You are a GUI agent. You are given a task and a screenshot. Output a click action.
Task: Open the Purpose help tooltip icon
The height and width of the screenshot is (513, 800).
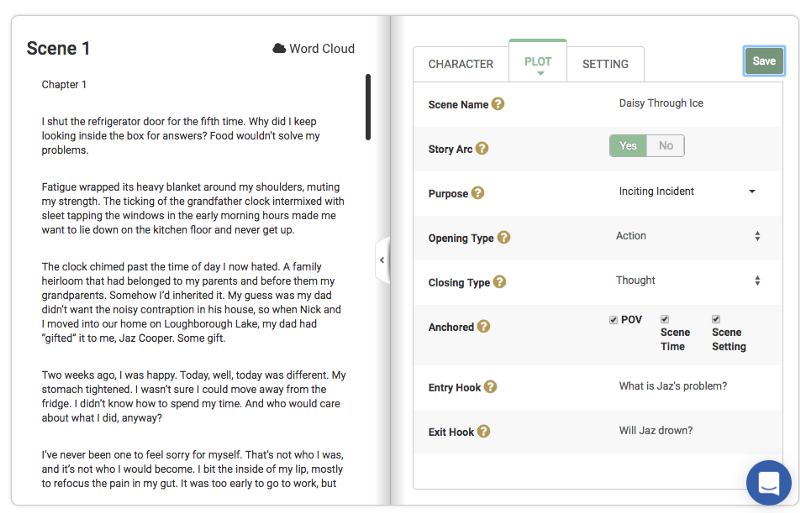click(x=477, y=193)
